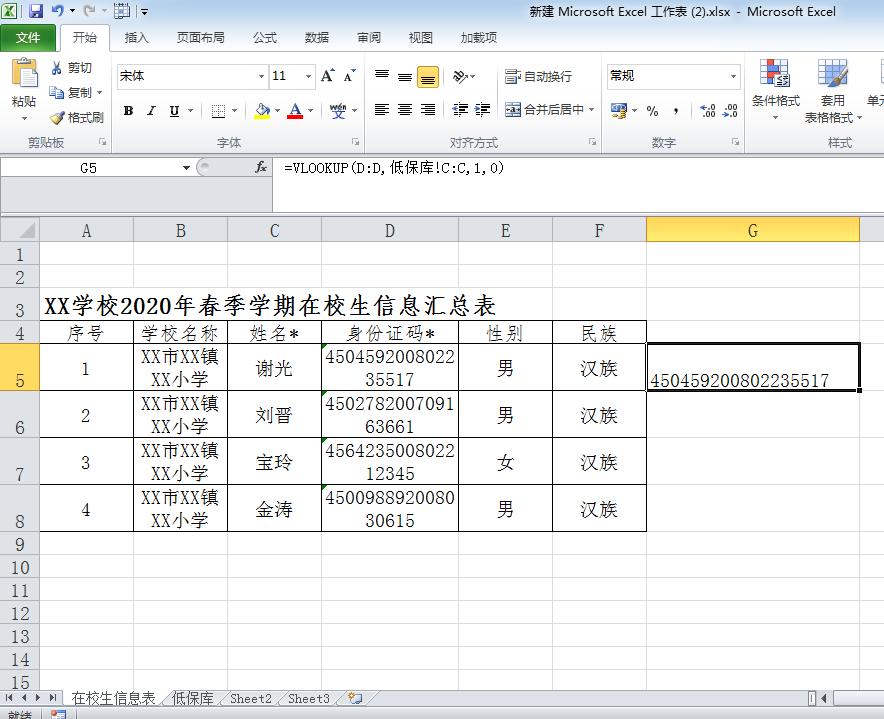Image resolution: width=884 pixels, height=719 pixels.
Task: Select the Format Painter (格式刷) tool
Action: point(57,117)
